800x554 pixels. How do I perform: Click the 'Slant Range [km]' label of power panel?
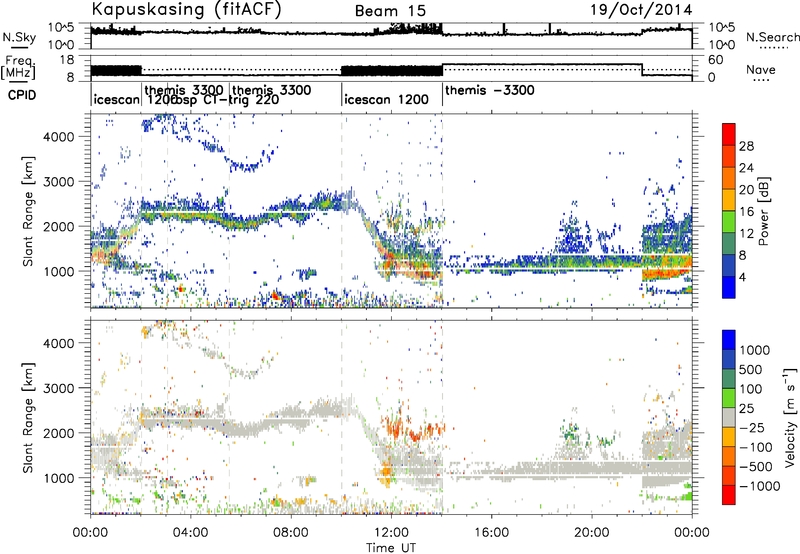point(28,211)
